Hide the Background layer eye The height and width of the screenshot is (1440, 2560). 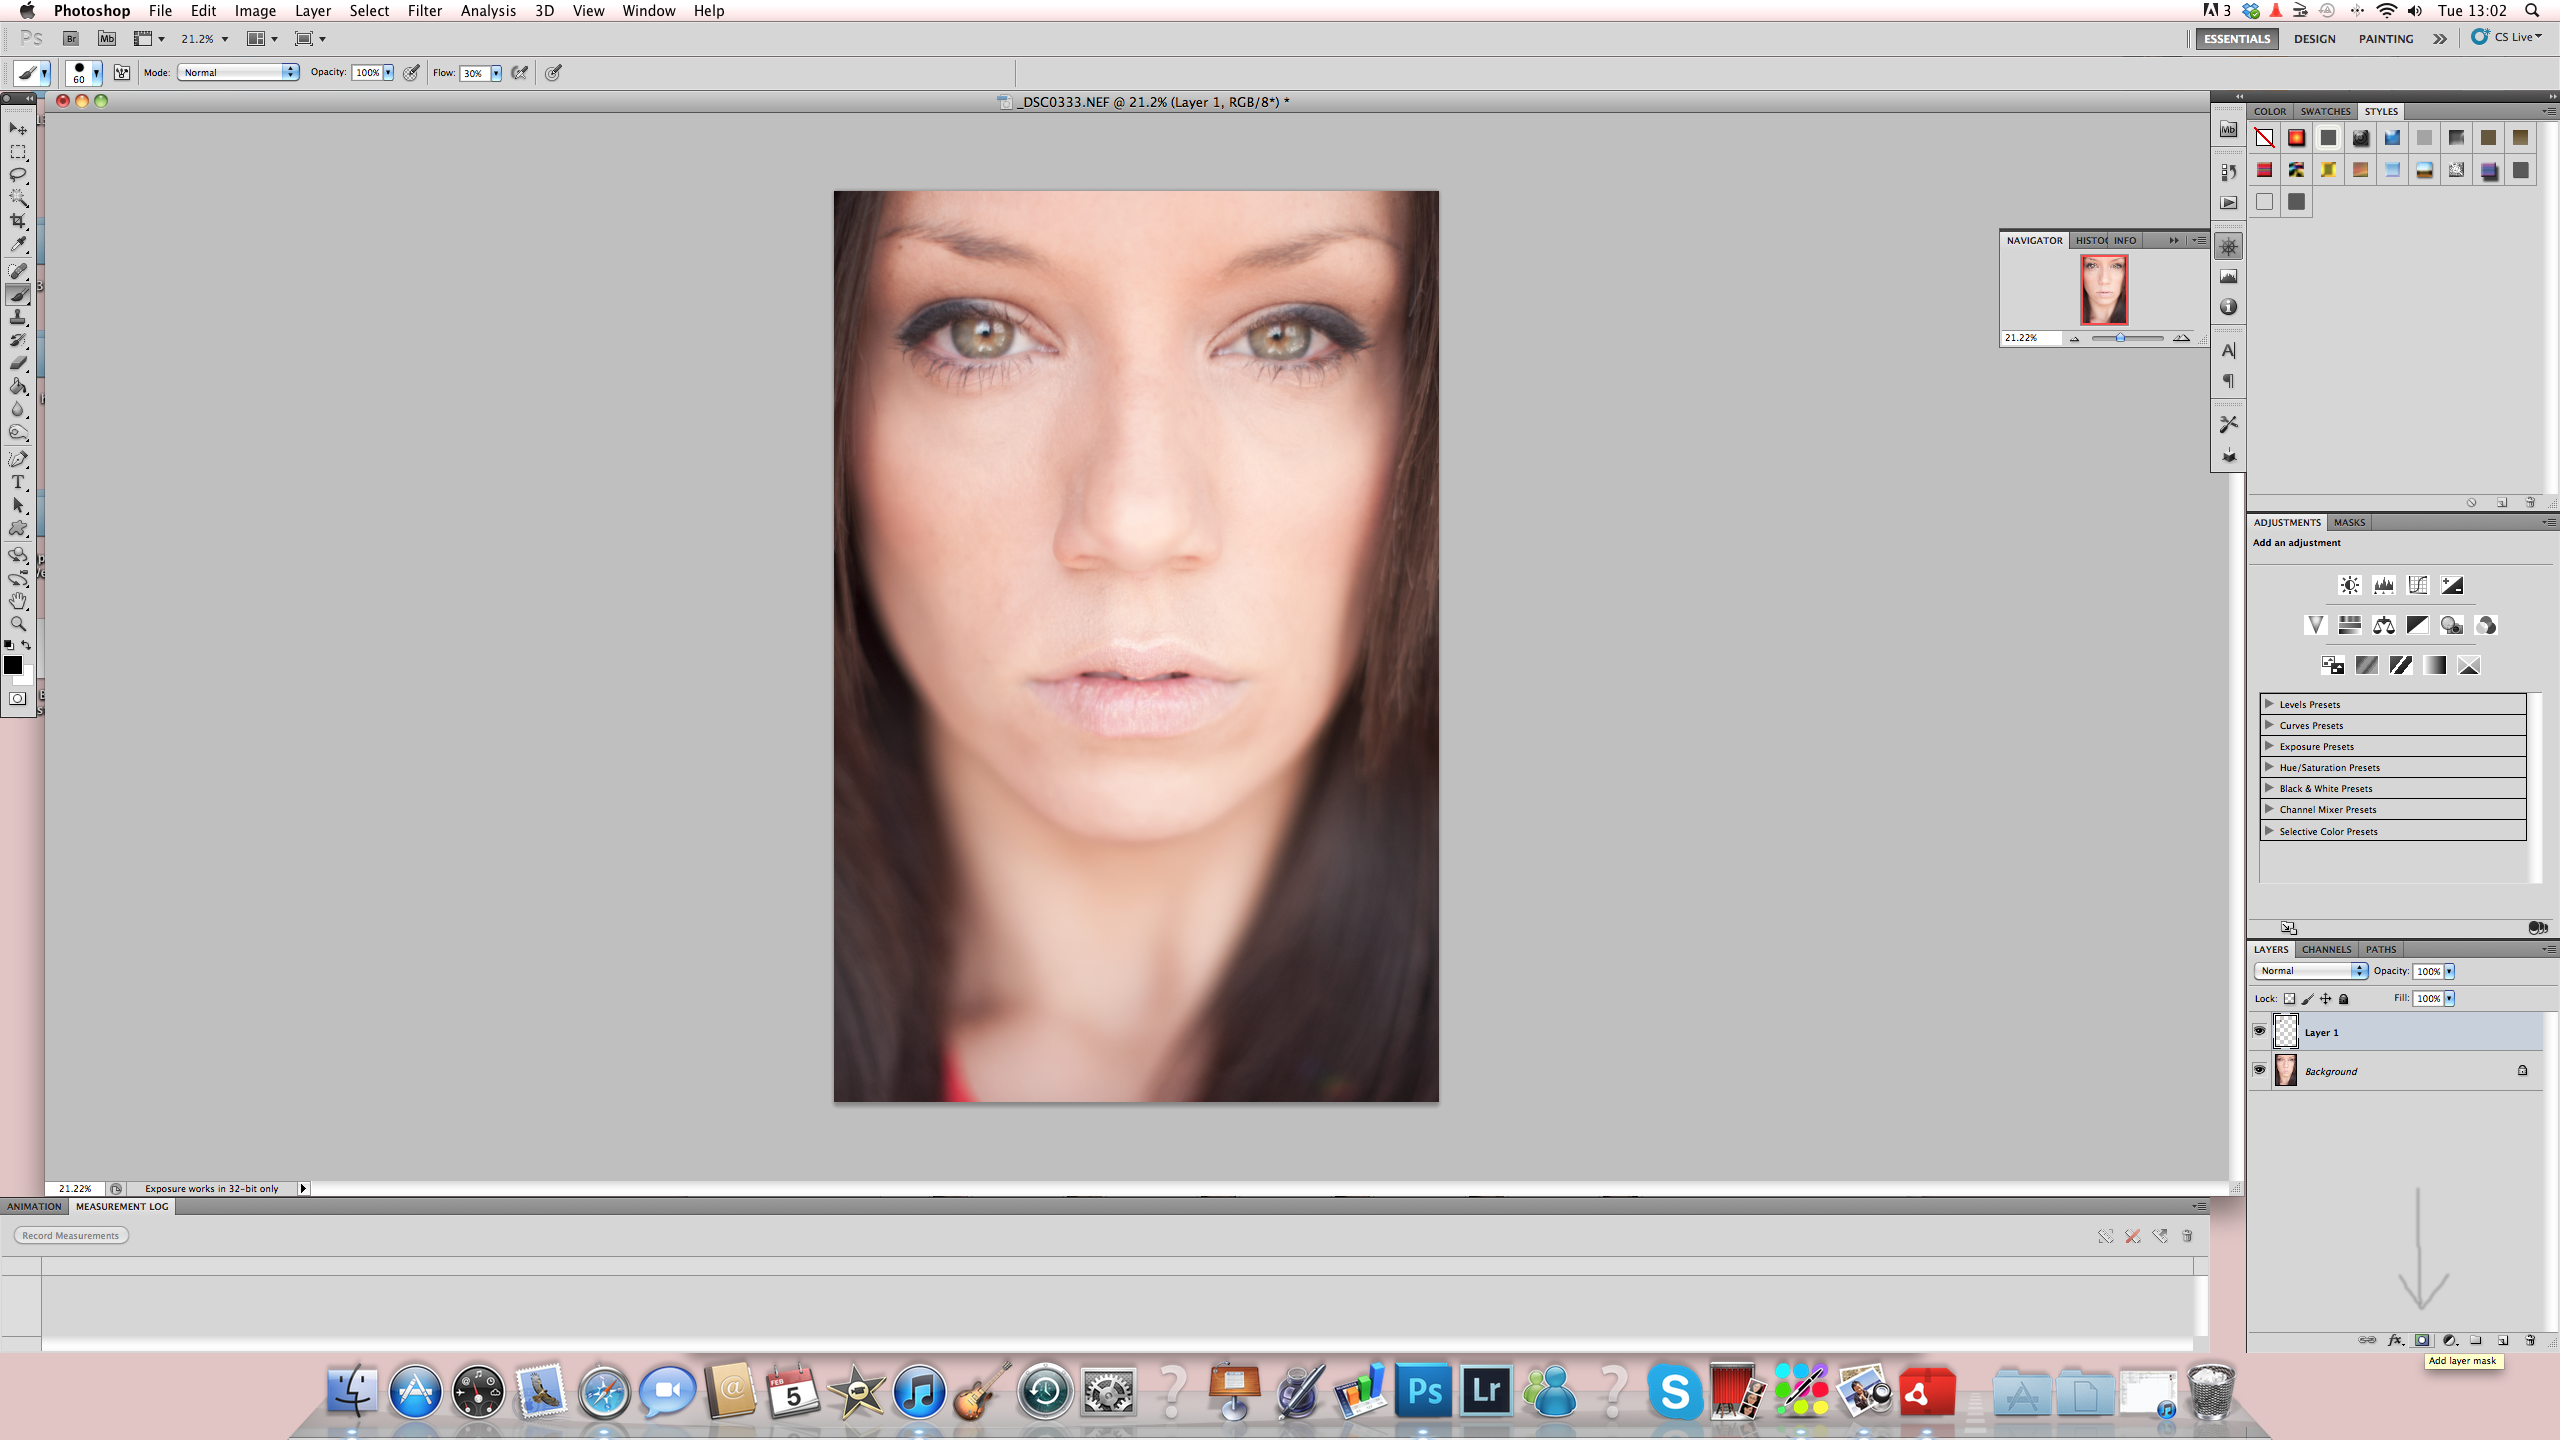click(2259, 1070)
